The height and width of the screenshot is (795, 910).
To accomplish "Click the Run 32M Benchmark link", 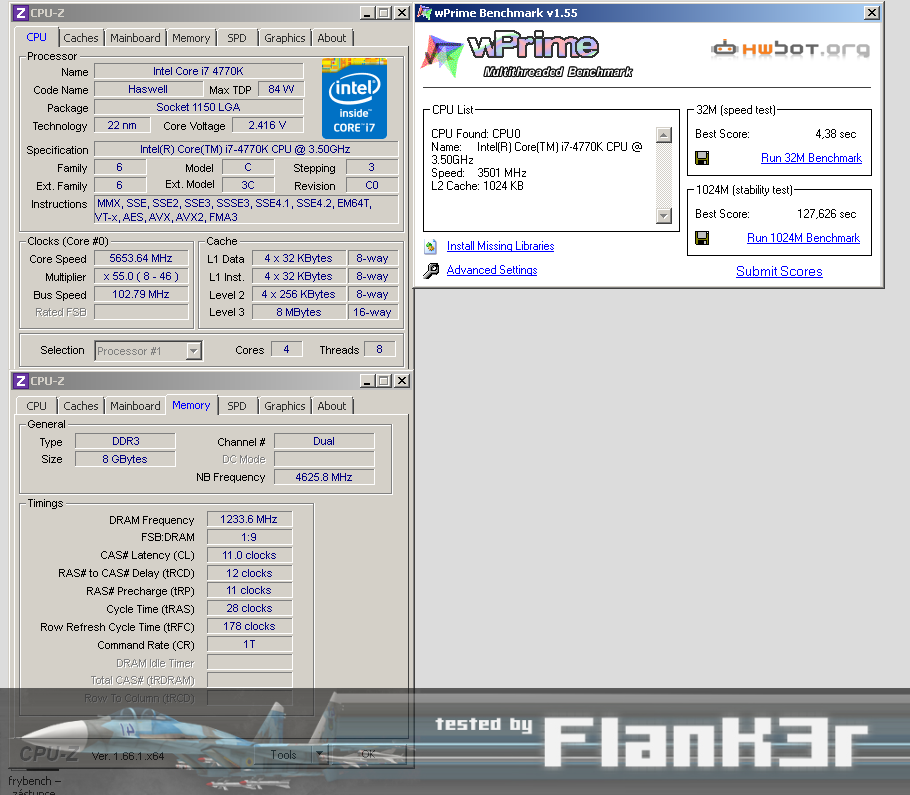I will tap(811, 158).
